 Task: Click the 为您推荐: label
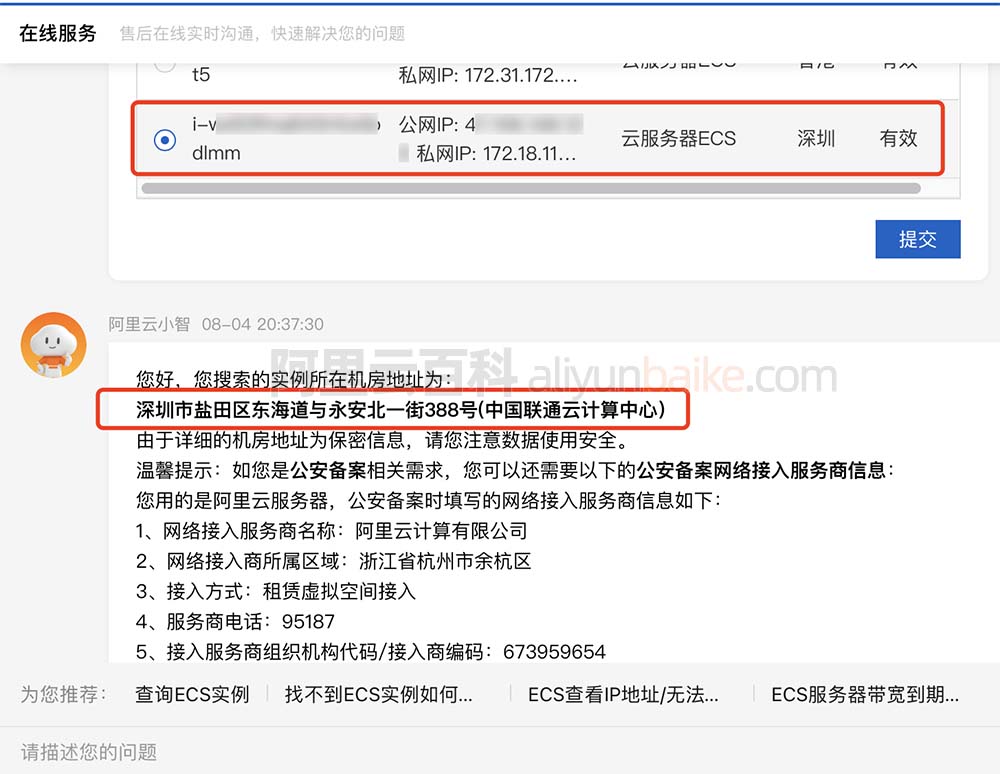point(62,694)
